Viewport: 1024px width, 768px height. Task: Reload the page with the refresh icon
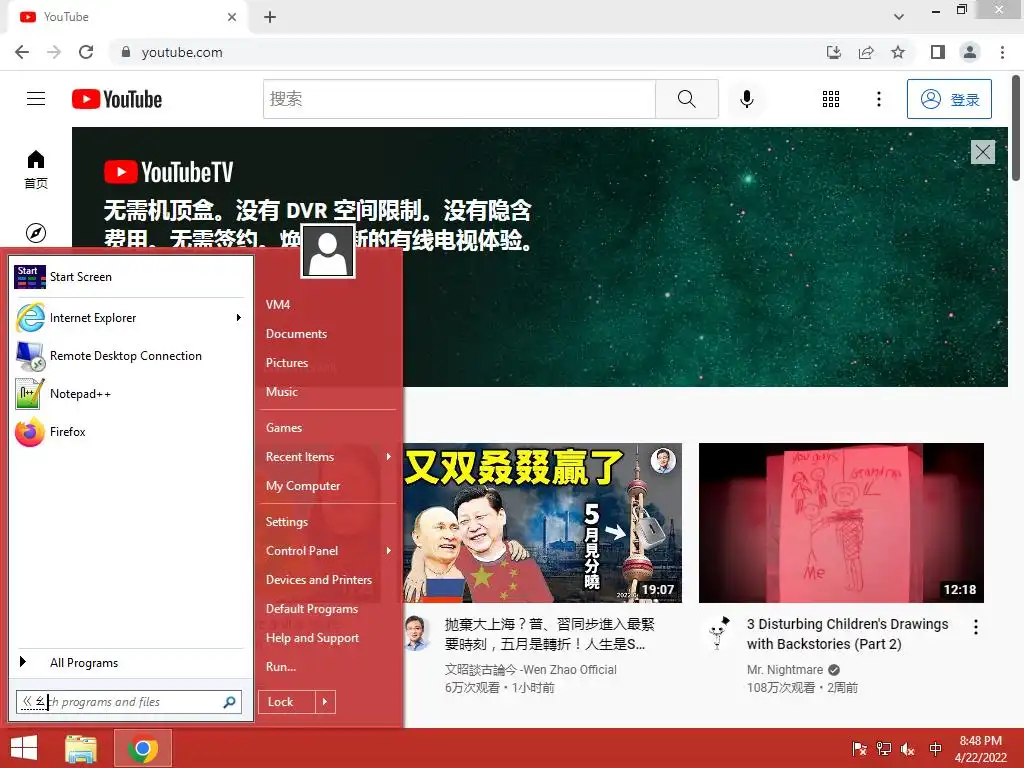click(86, 52)
